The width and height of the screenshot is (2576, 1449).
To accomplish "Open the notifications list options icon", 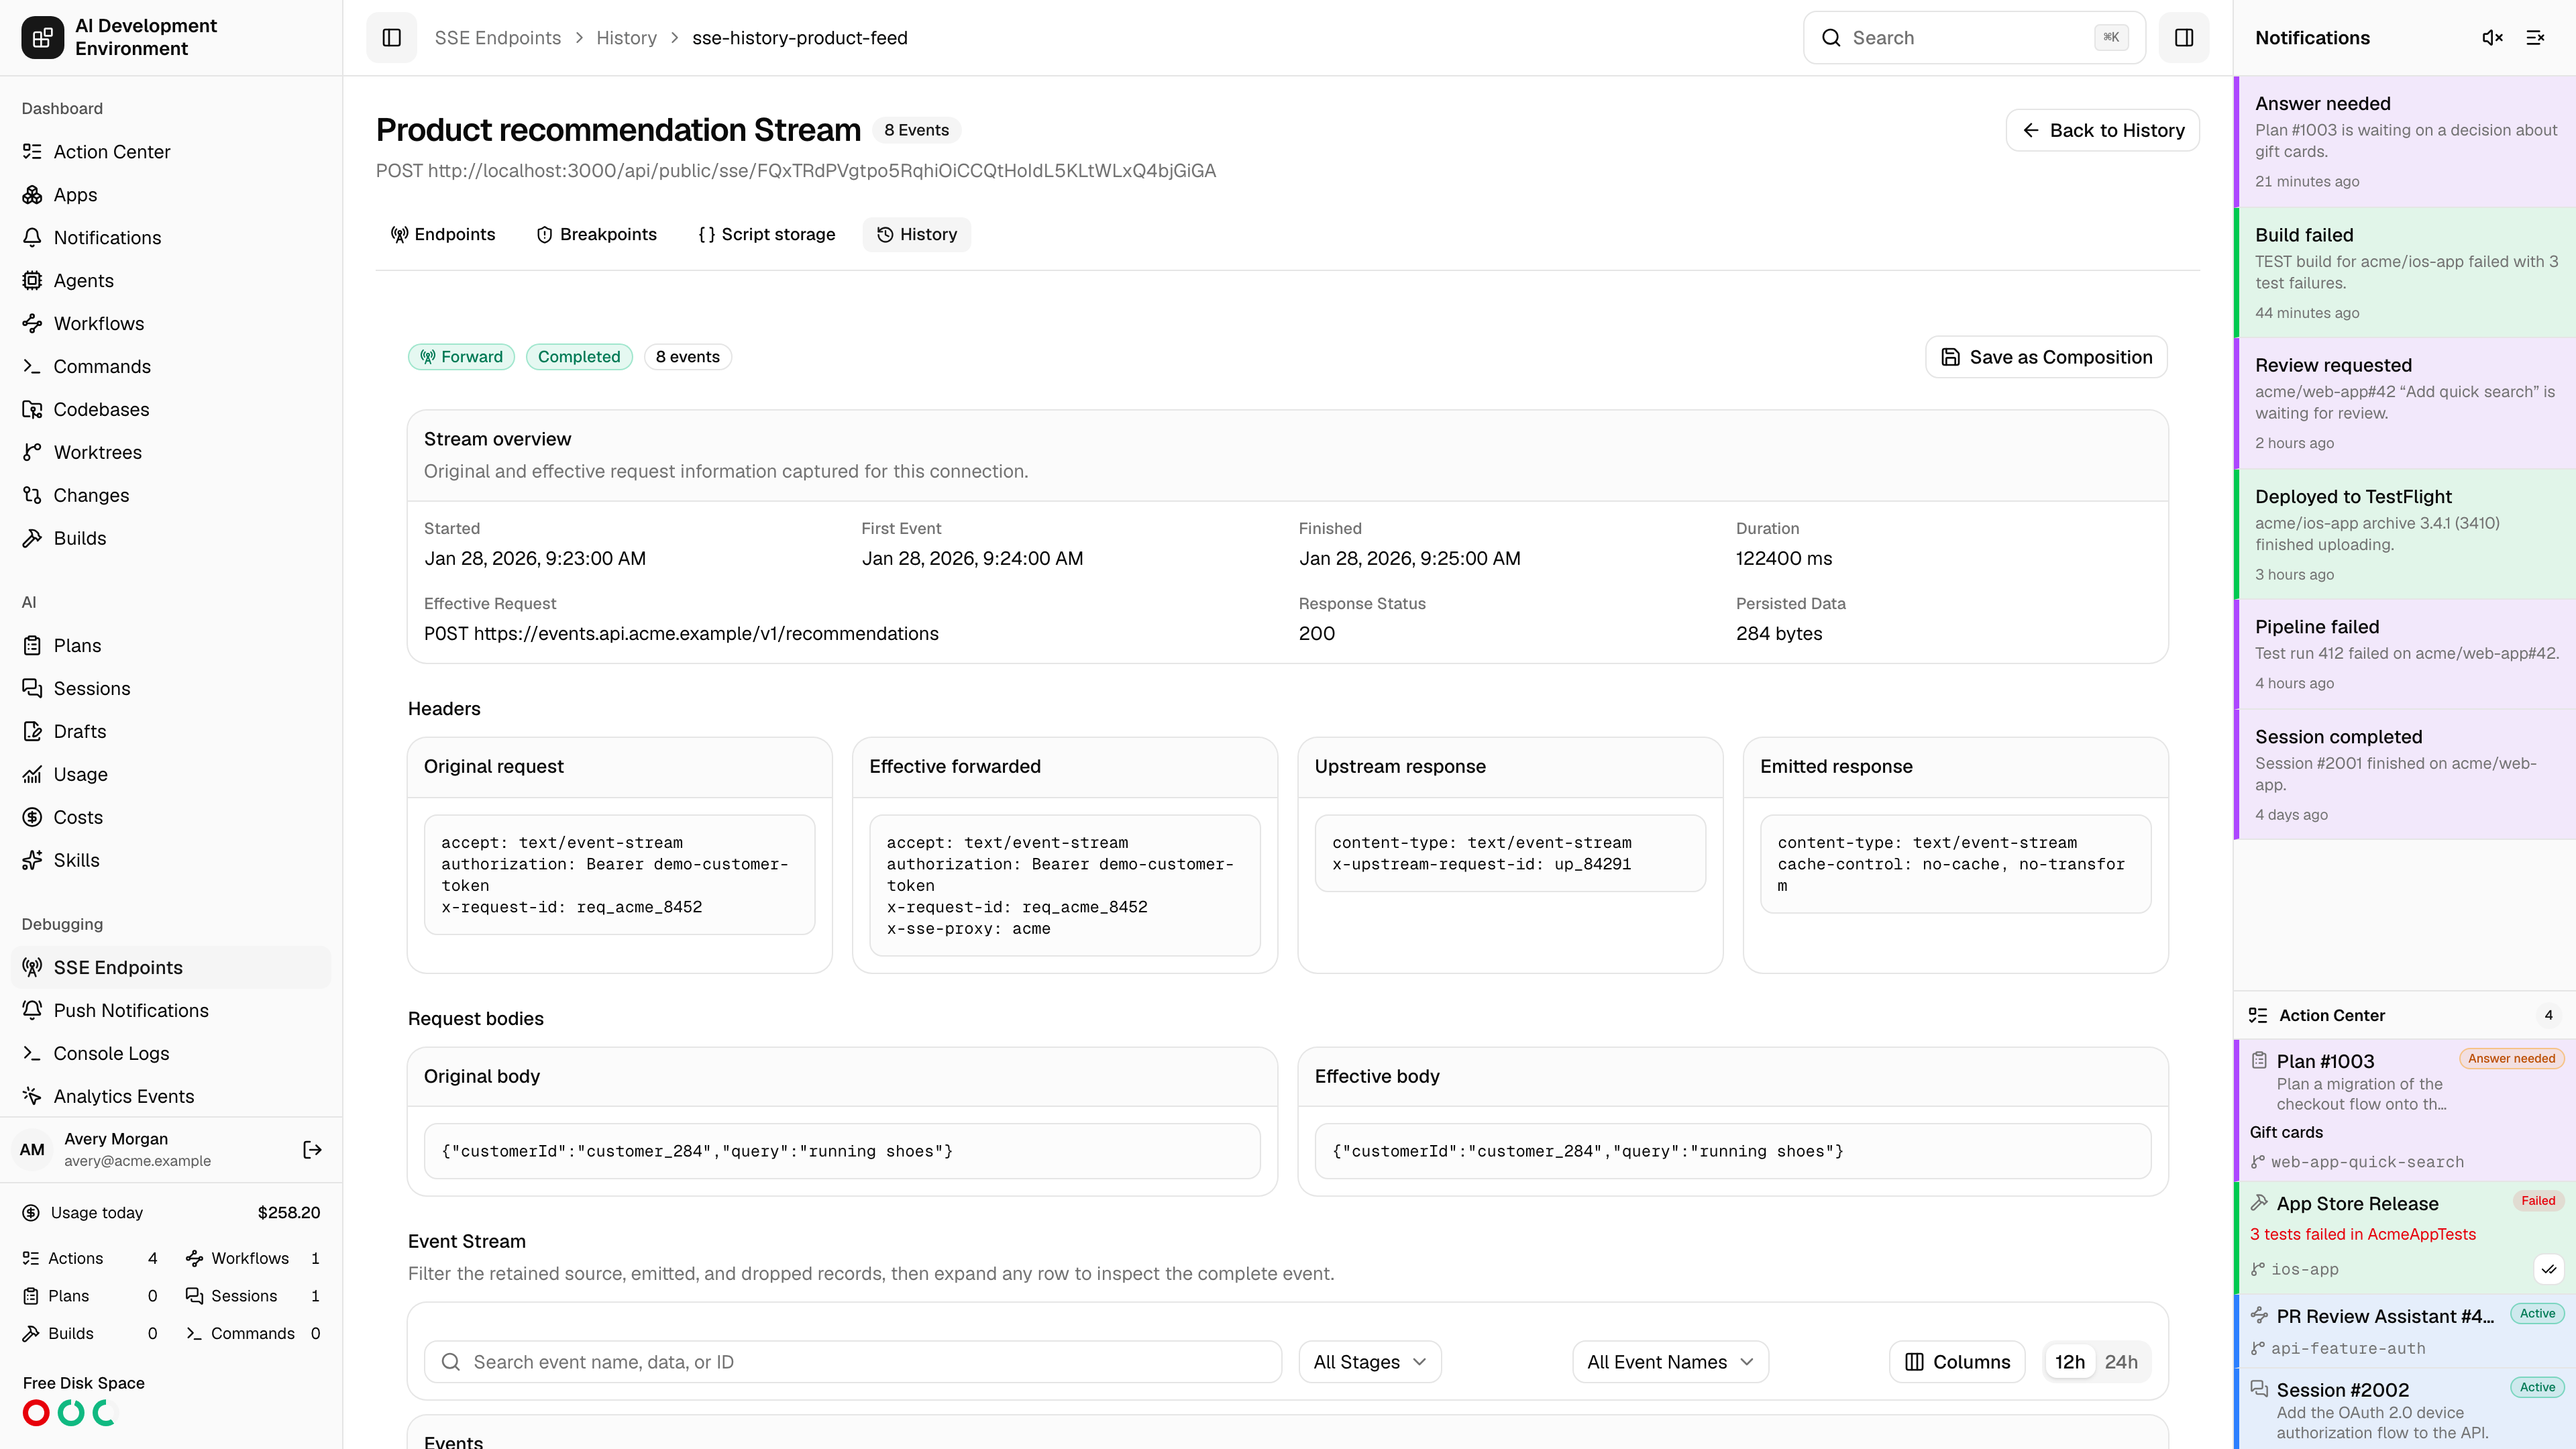I will click(x=2535, y=38).
